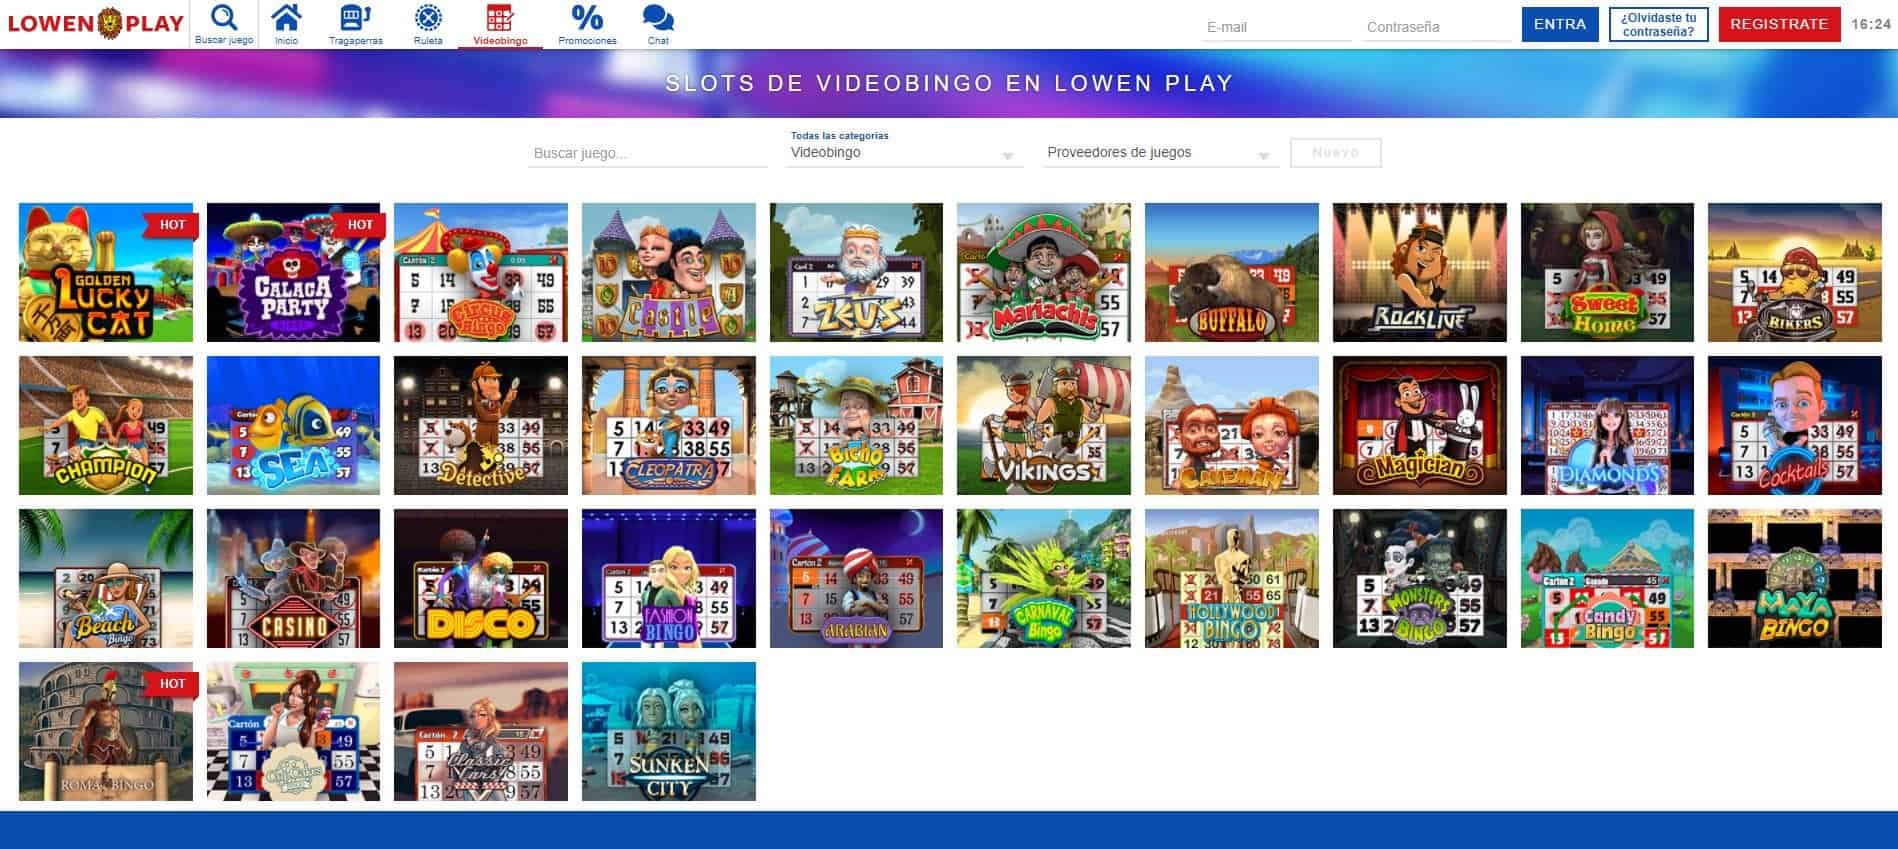The height and width of the screenshot is (849, 1898).
Task: Focus the E-mail input field
Action: click(1275, 28)
